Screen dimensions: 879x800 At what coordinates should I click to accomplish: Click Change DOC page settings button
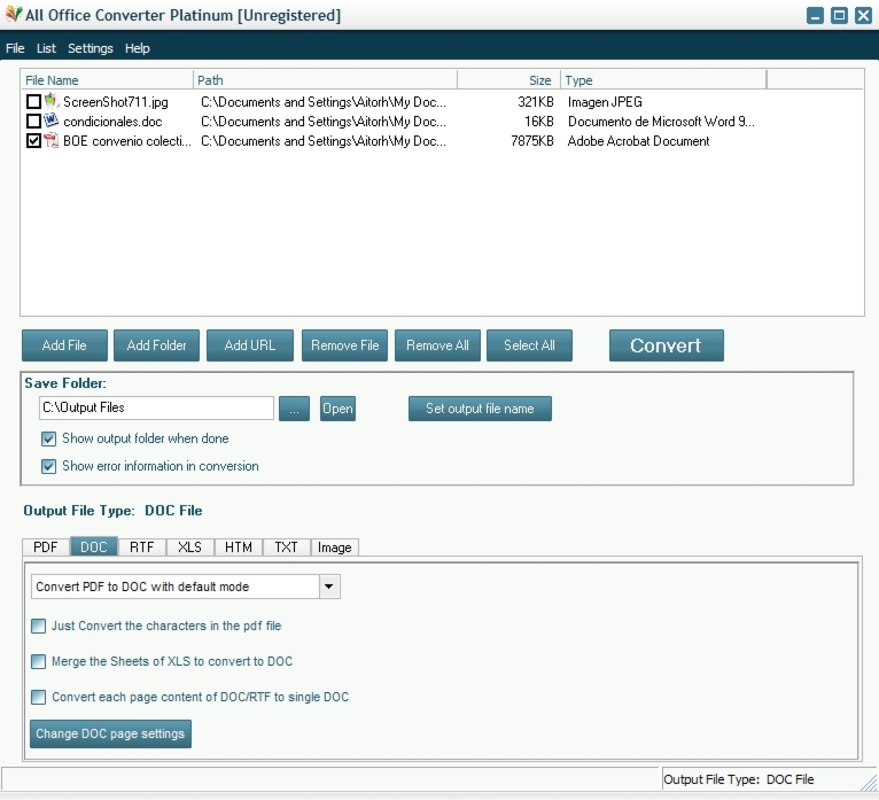(110, 734)
